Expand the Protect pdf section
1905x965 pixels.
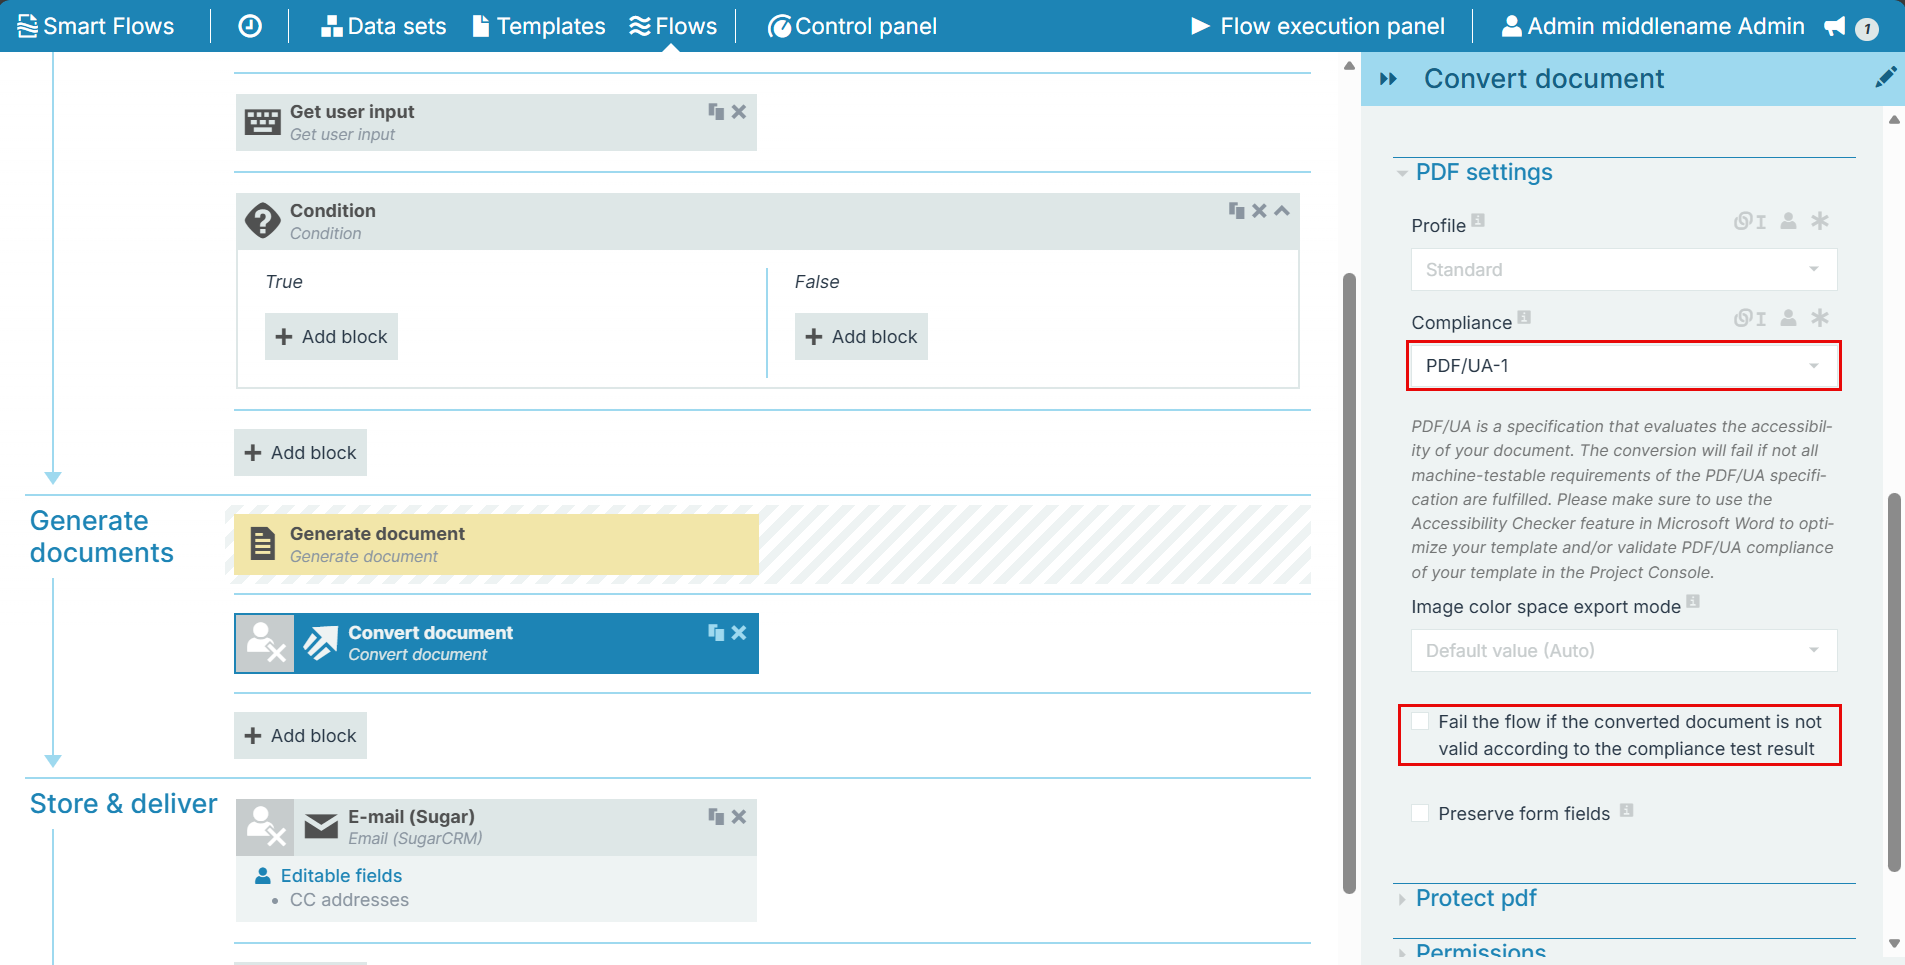point(1475,898)
